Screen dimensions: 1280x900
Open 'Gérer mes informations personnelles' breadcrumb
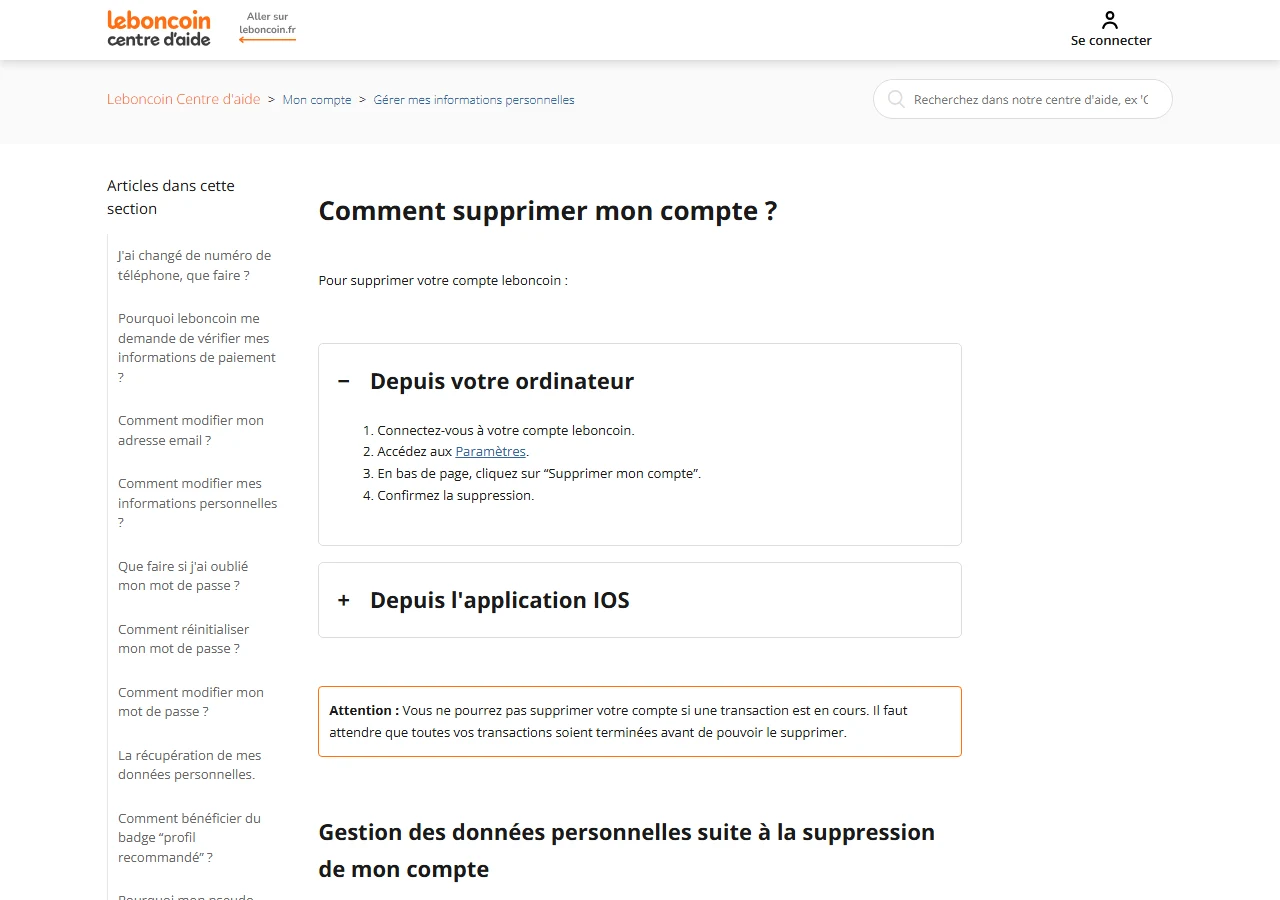click(474, 100)
